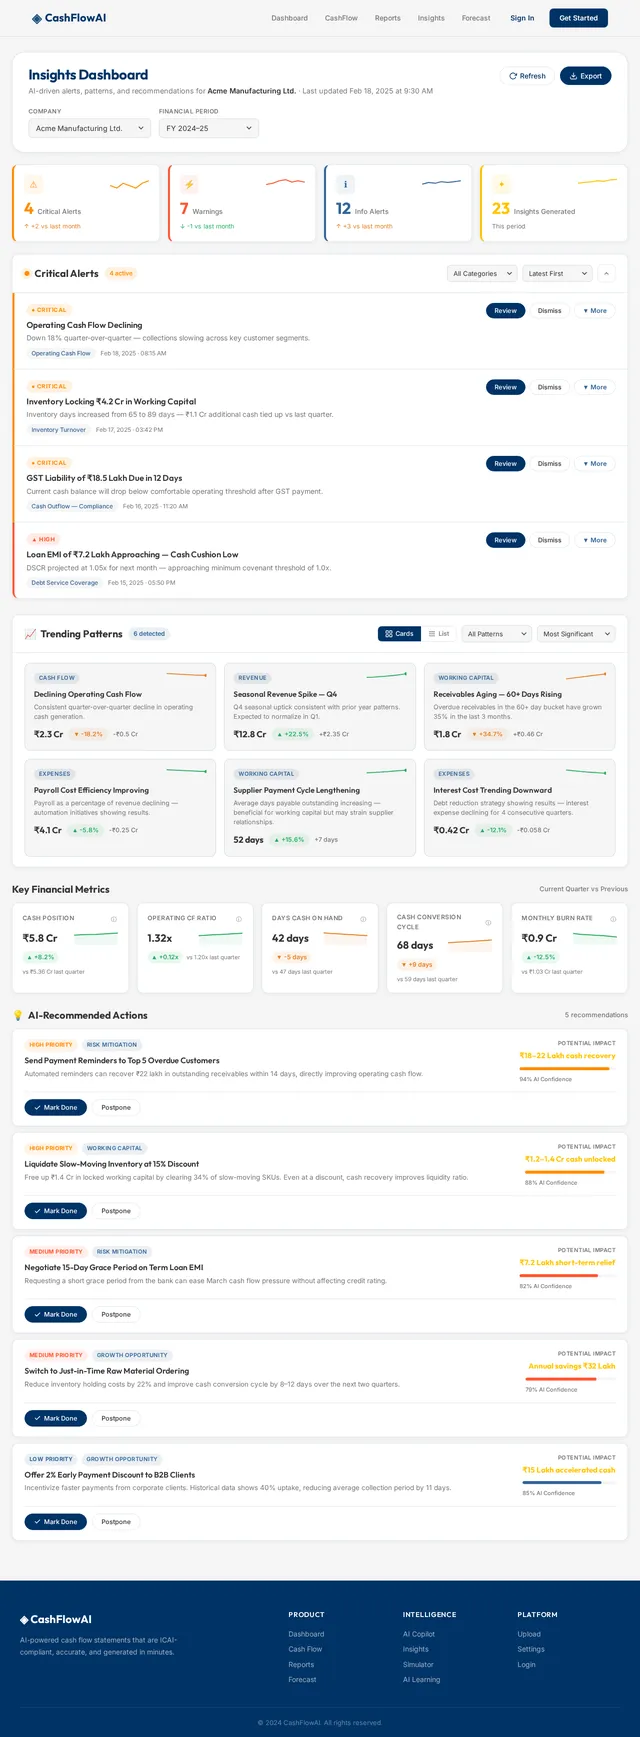Click the warning triangle on Critical Alerts card
The height and width of the screenshot is (1737, 640).
33,184
